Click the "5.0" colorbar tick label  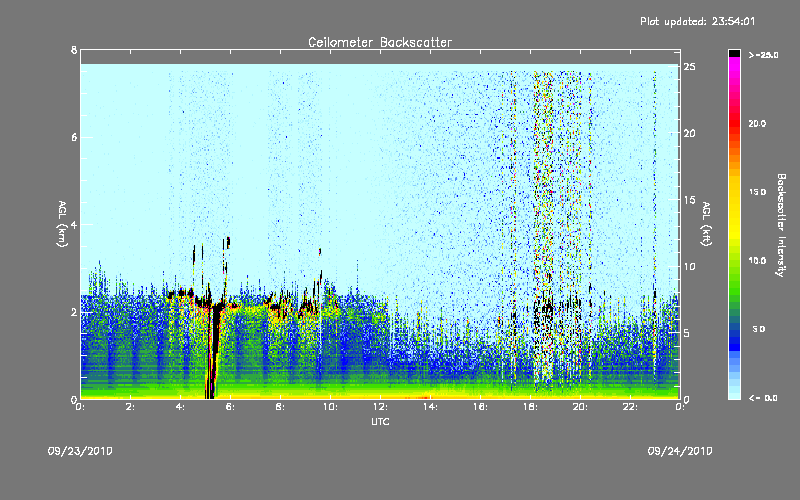759,329
